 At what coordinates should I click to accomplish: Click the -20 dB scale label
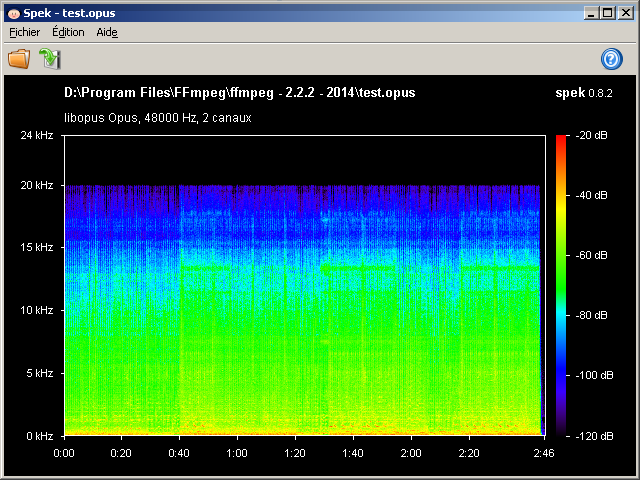pyautogui.click(x=591, y=135)
